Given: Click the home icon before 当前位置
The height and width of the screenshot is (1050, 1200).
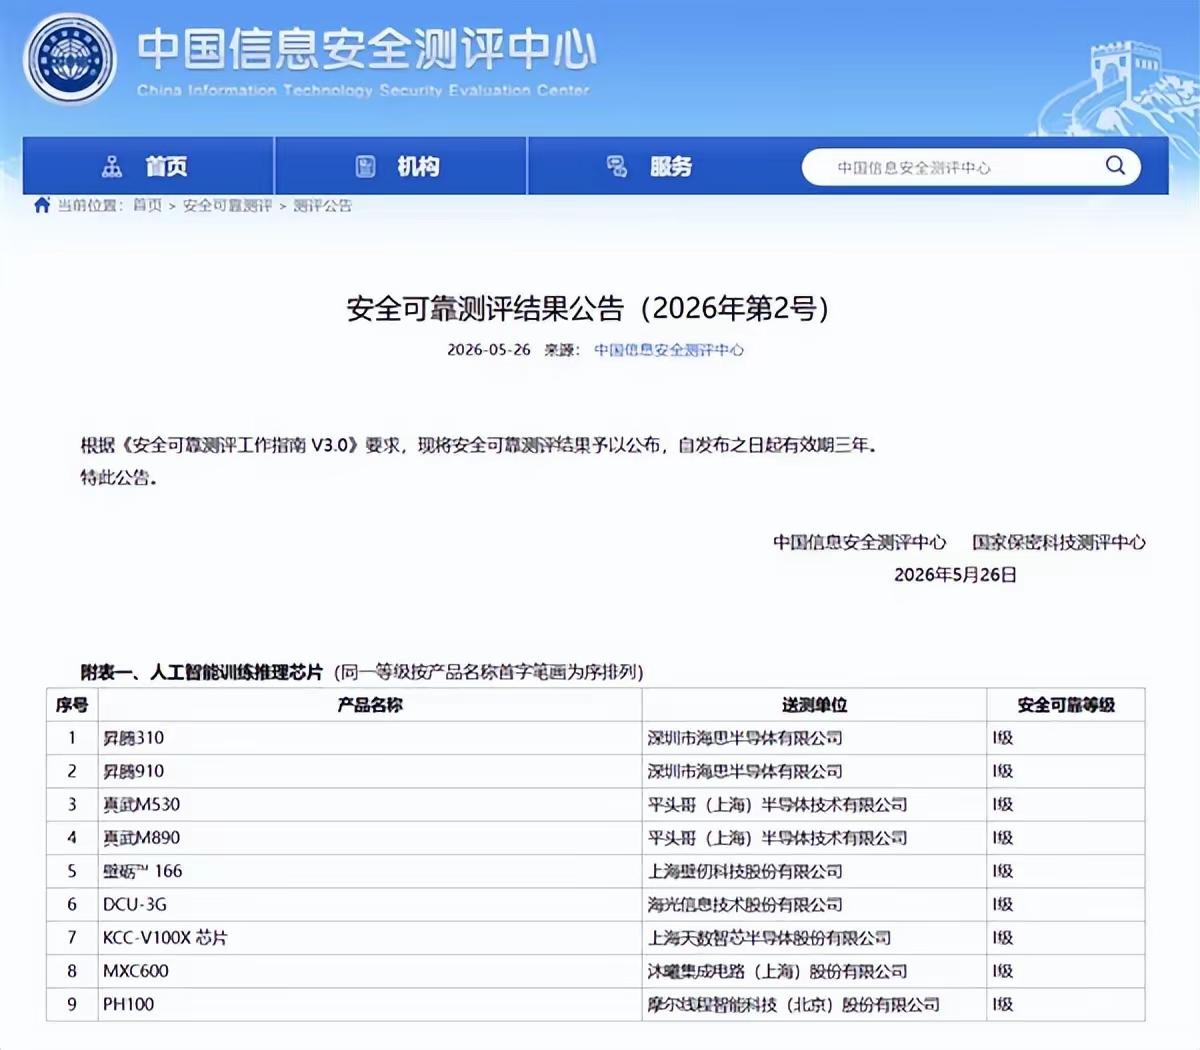Looking at the screenshot, I should coord(42,205).
